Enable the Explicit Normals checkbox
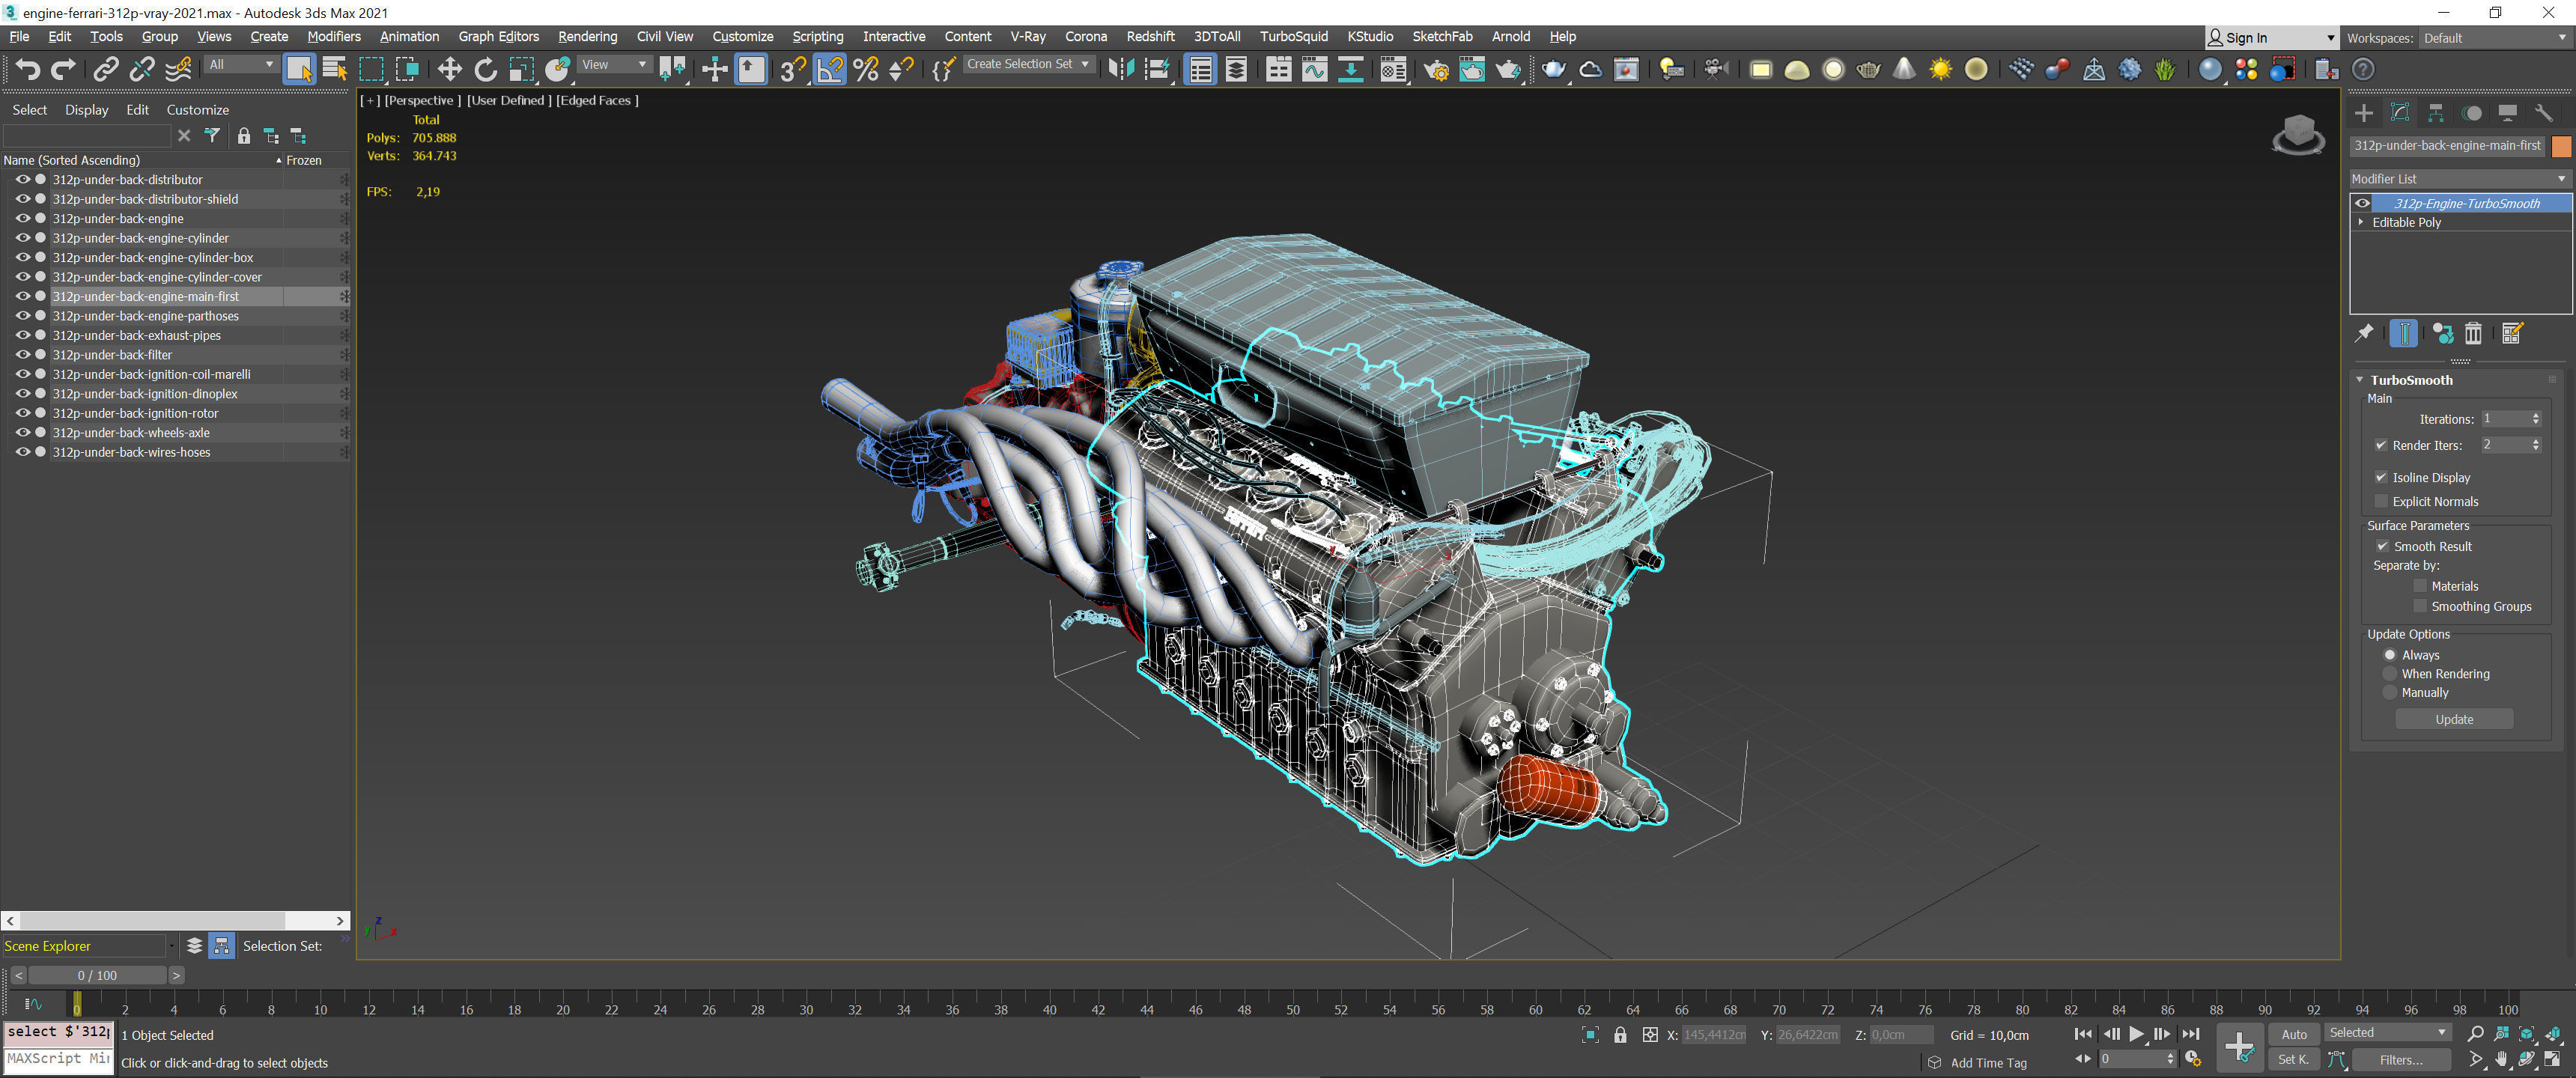Image resolution: width=2576 pixels, height=1078 pixels. [2381, 501]
